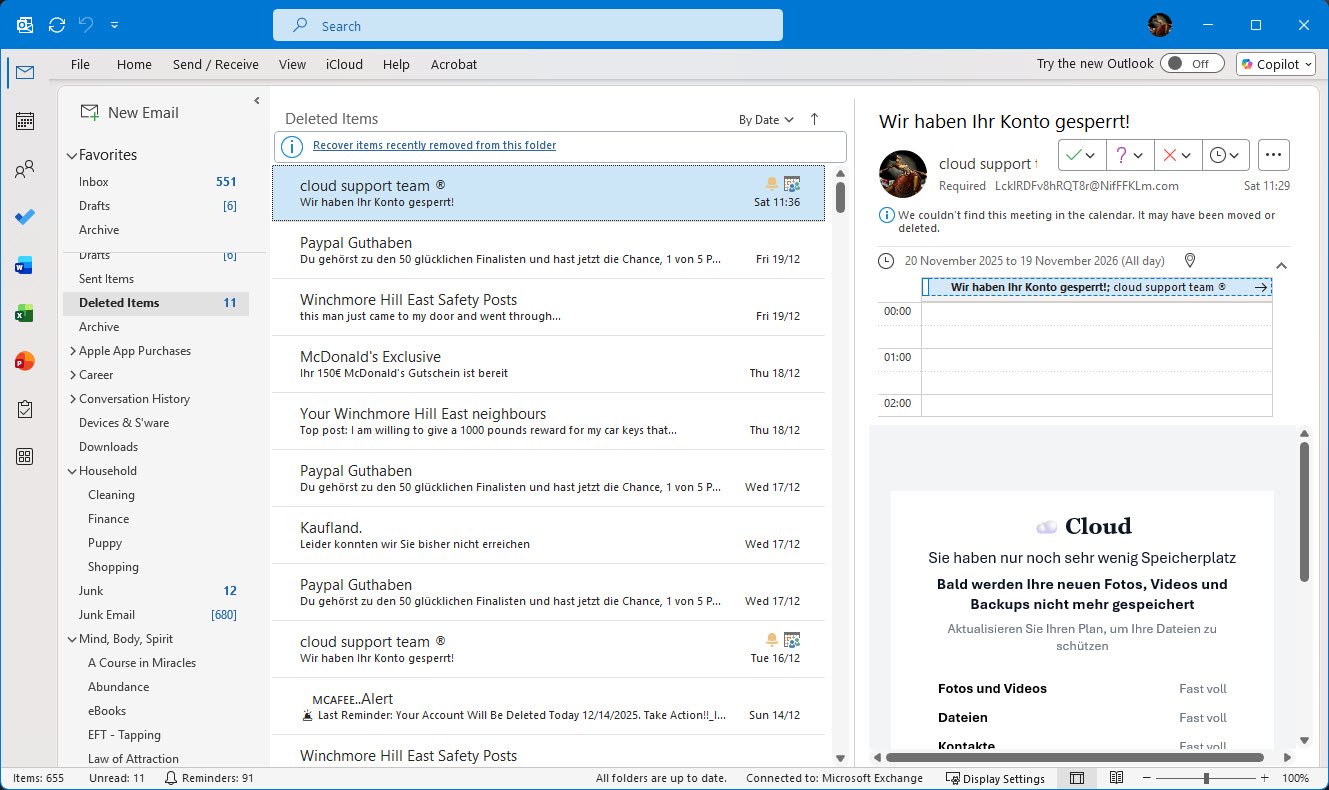Open the location pin for the event

pyautogui.click(x=1189, y=260)
